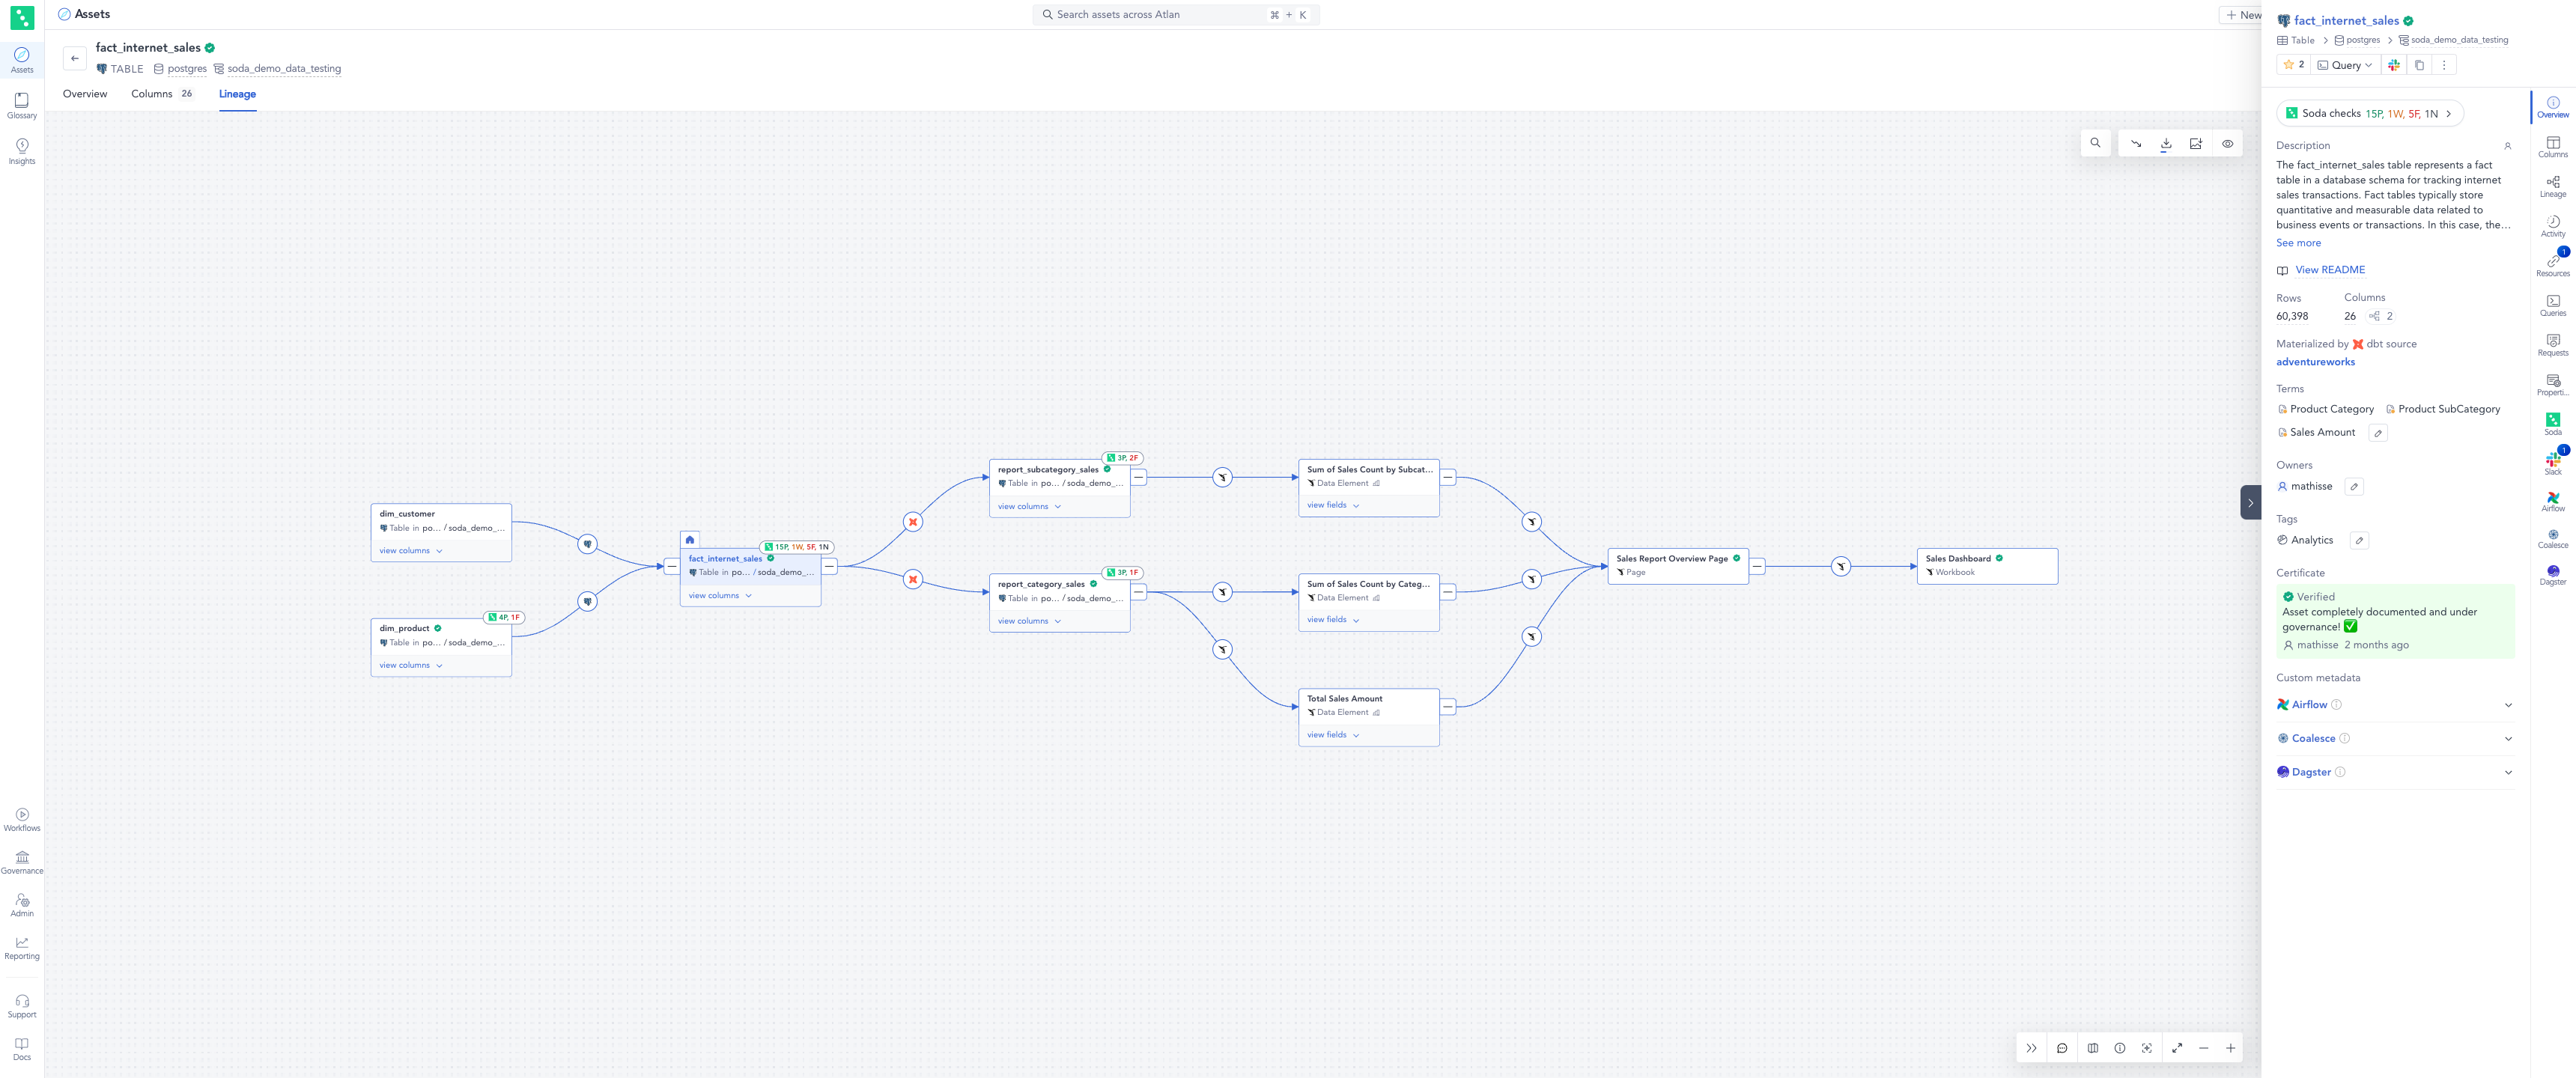This screenshot has height=1078, width=2576.
Task: Open the Glossary section in left sidebar
Action: 21,105
